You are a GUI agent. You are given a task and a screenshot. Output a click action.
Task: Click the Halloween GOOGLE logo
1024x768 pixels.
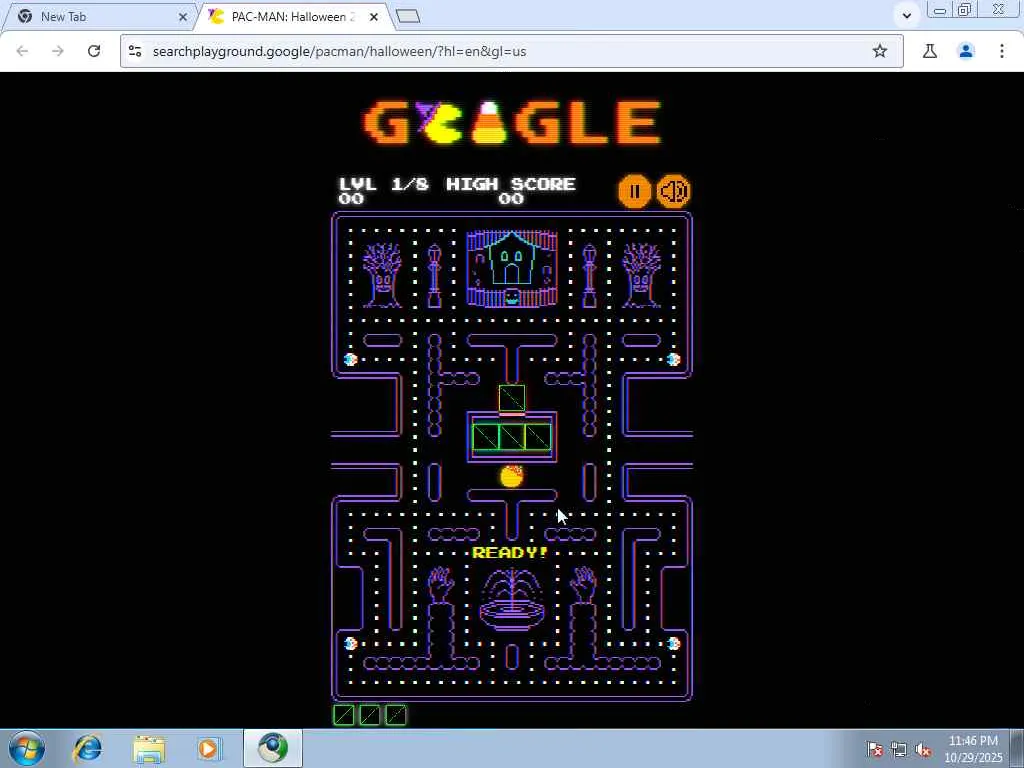click(513, 122)
